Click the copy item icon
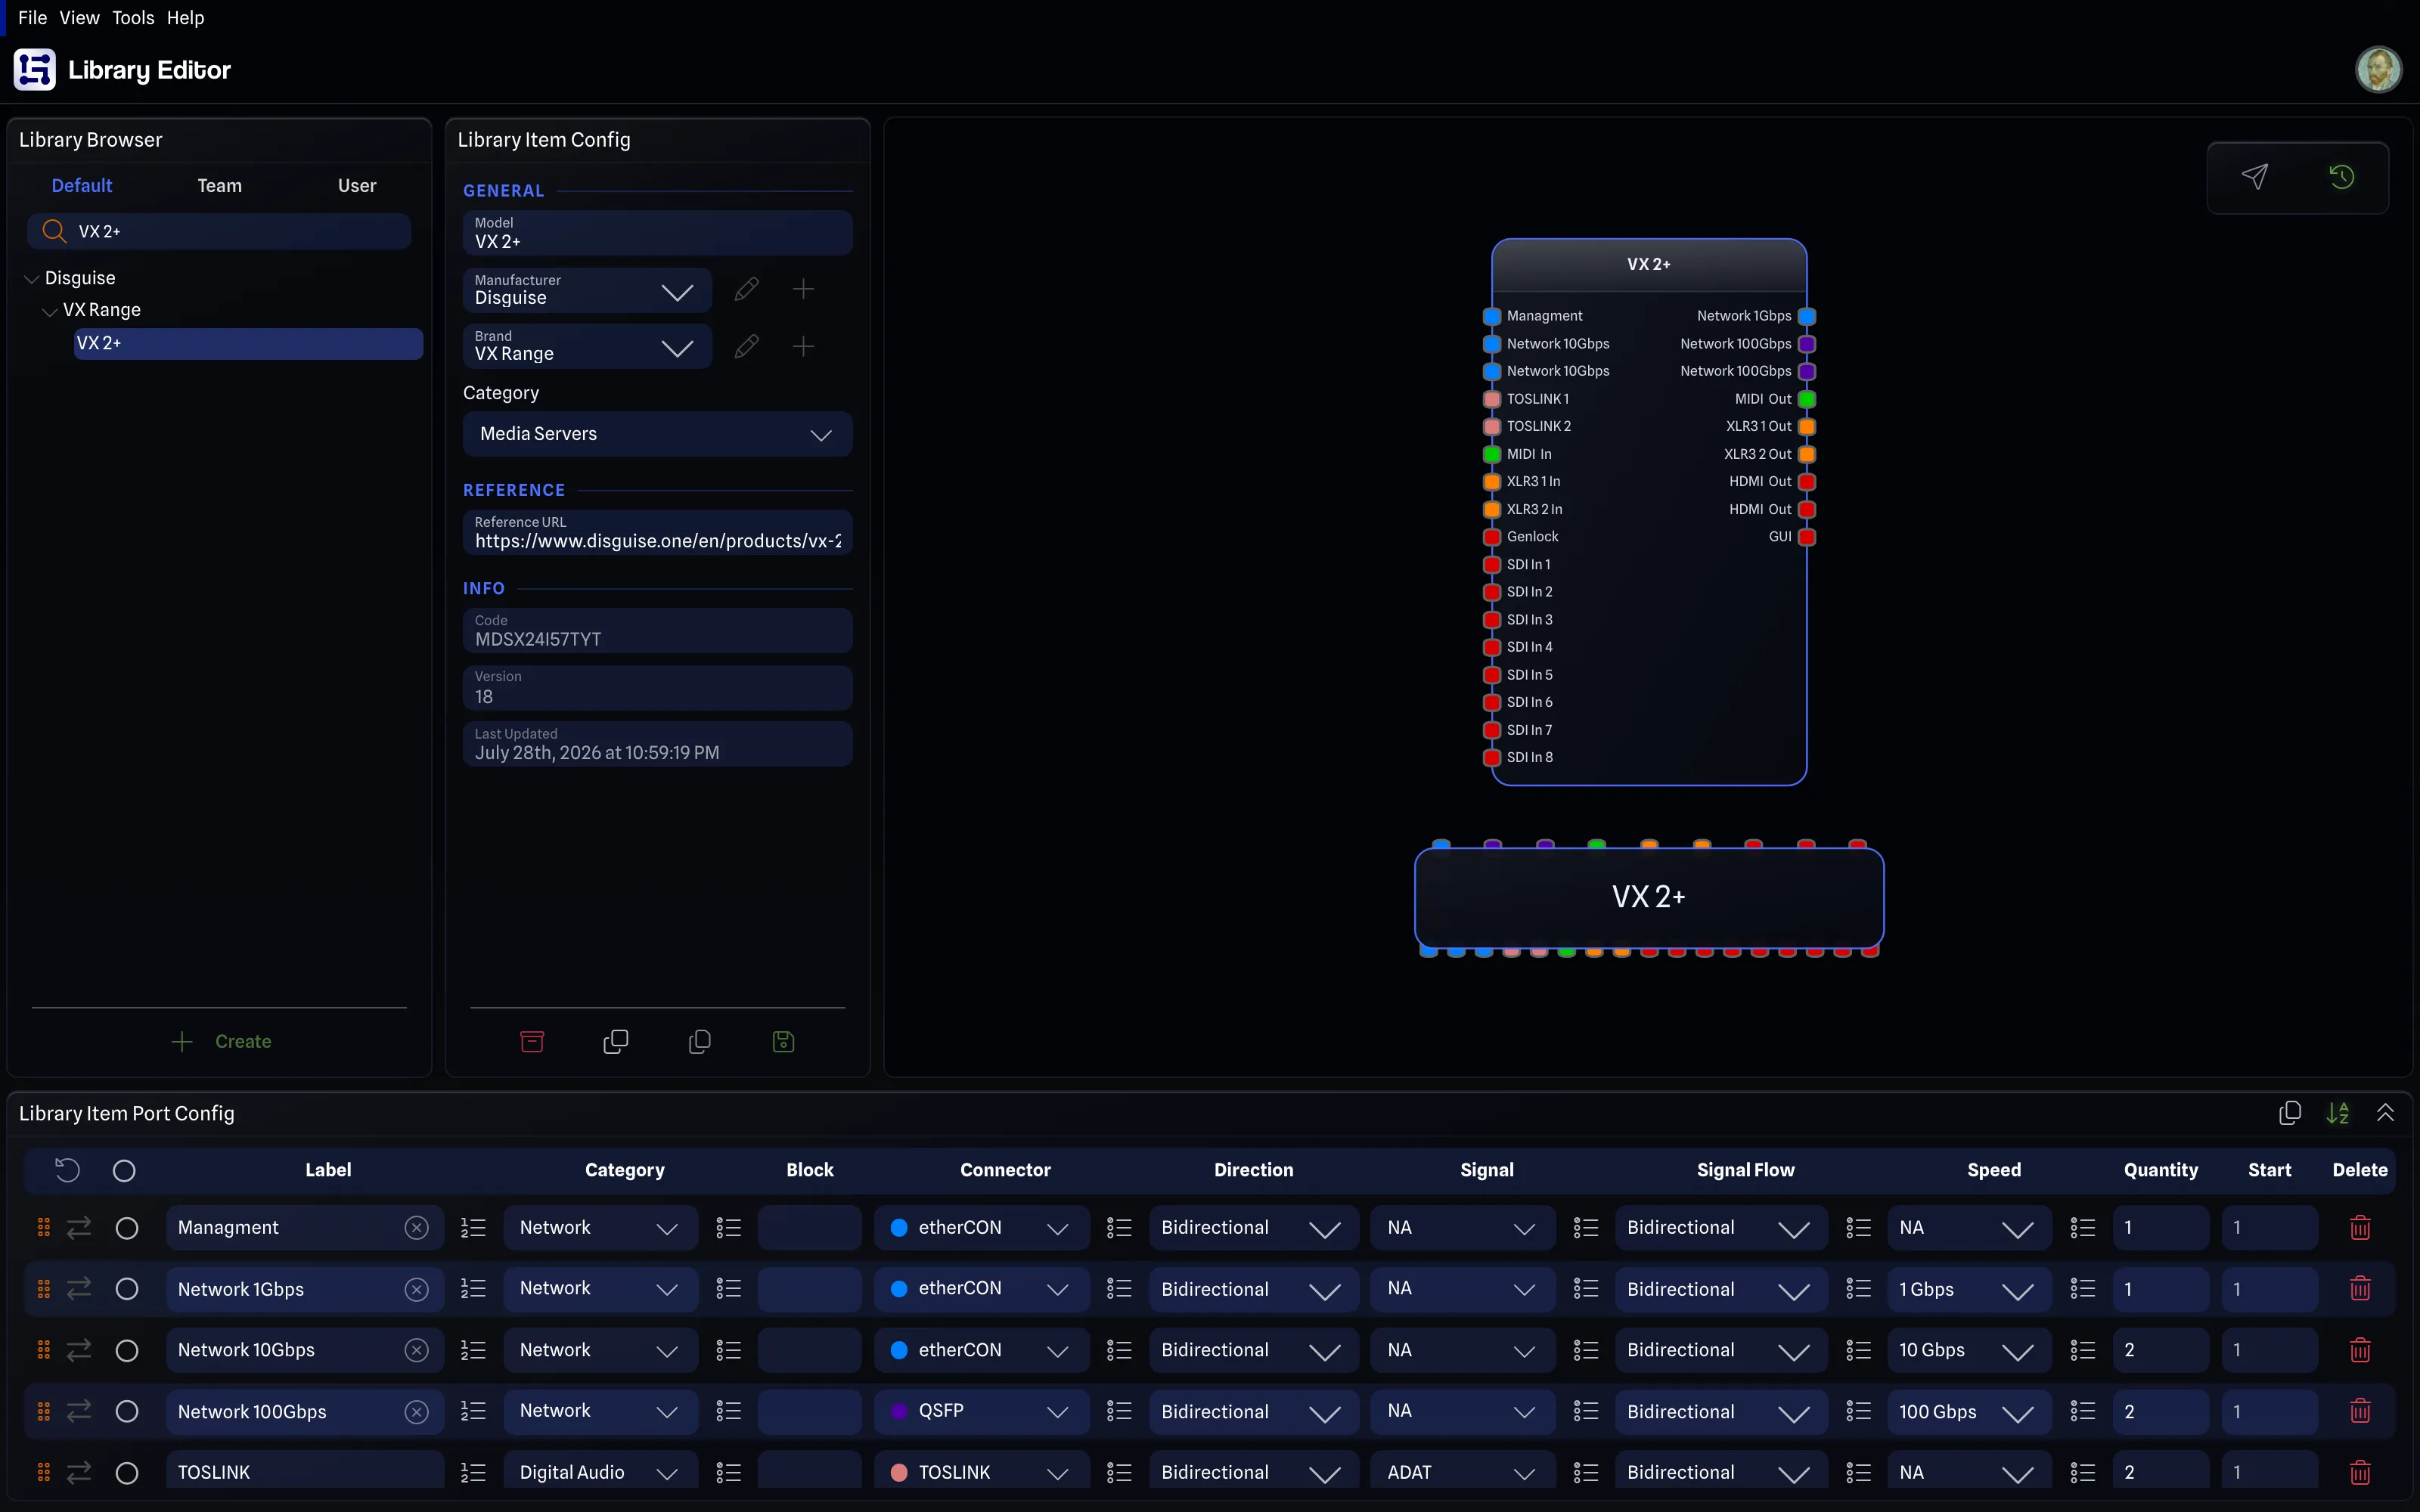Screen dimensions: 2420x1512 click(x=700, y=1041)
